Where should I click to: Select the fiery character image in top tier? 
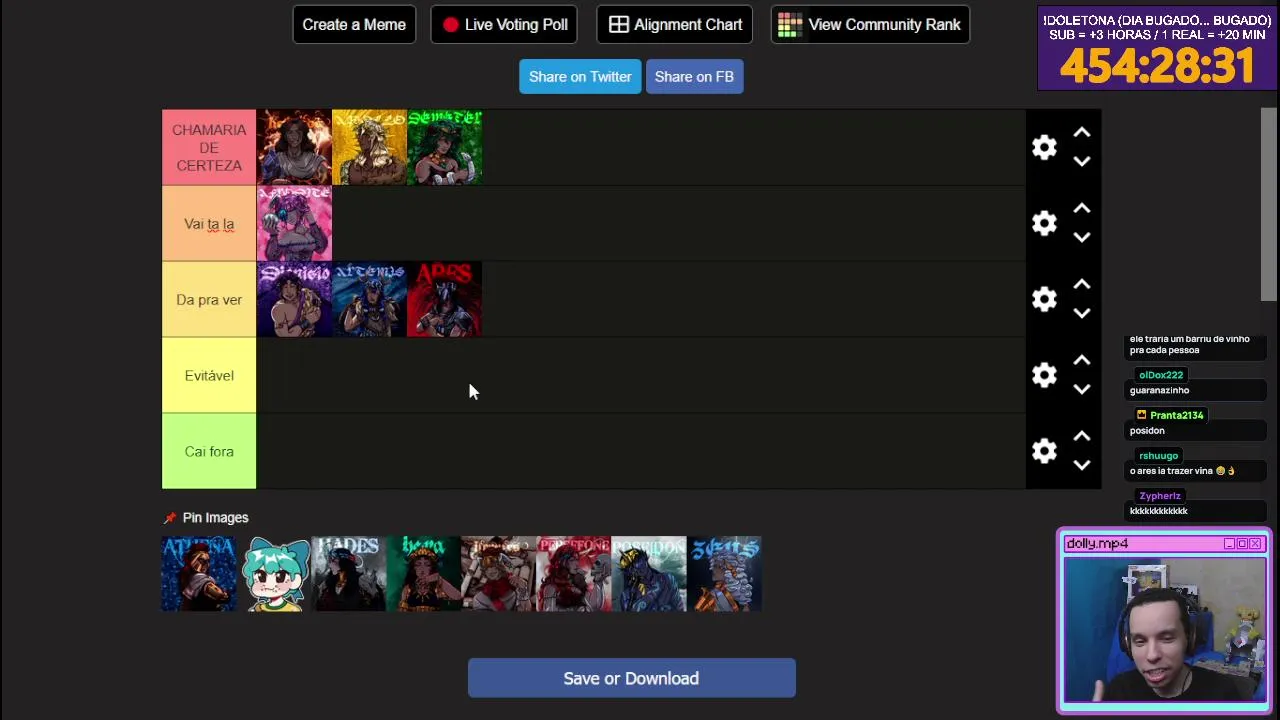pyautogui.click(x=294, y=148)
